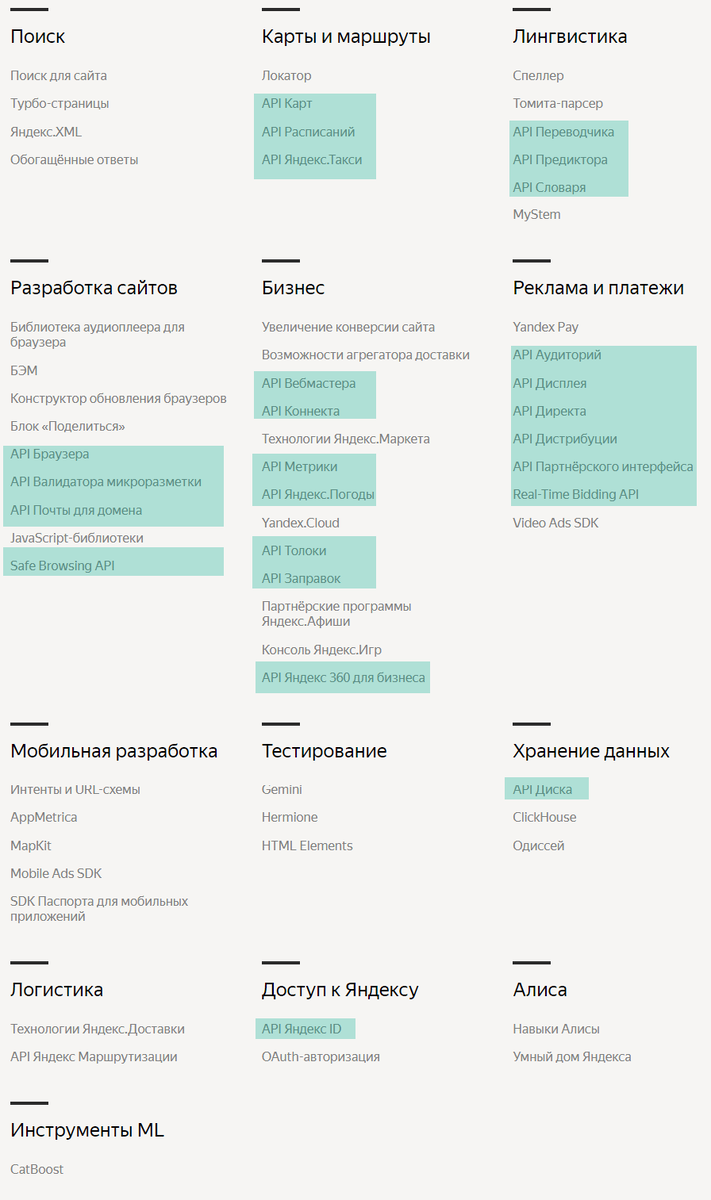Open the Hermione testing tool link
The image size is (711, 1200).
(x=289, y=818)
